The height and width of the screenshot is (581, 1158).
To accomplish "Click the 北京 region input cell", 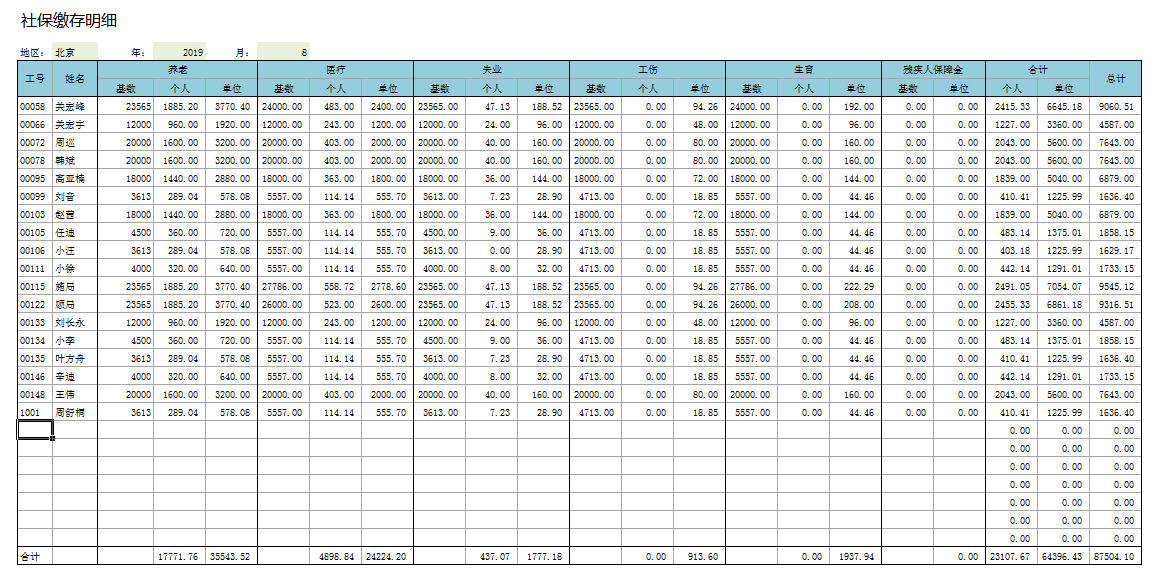I will pyautogui.click(x=75, y=51).
